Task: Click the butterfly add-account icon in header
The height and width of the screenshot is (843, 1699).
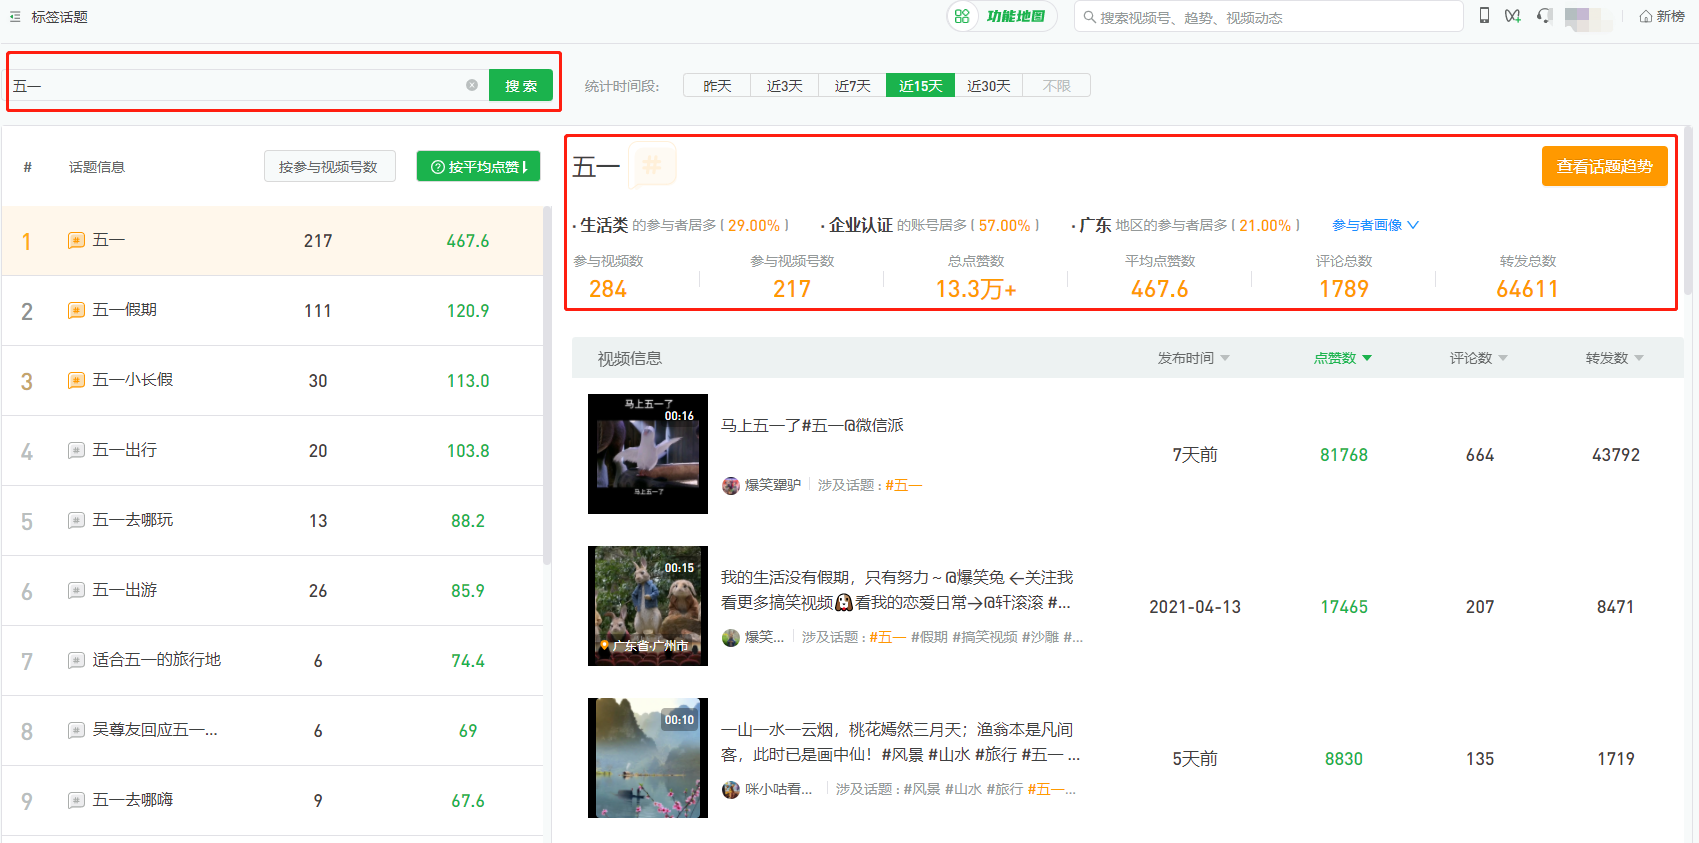Action: (1513, 16)
